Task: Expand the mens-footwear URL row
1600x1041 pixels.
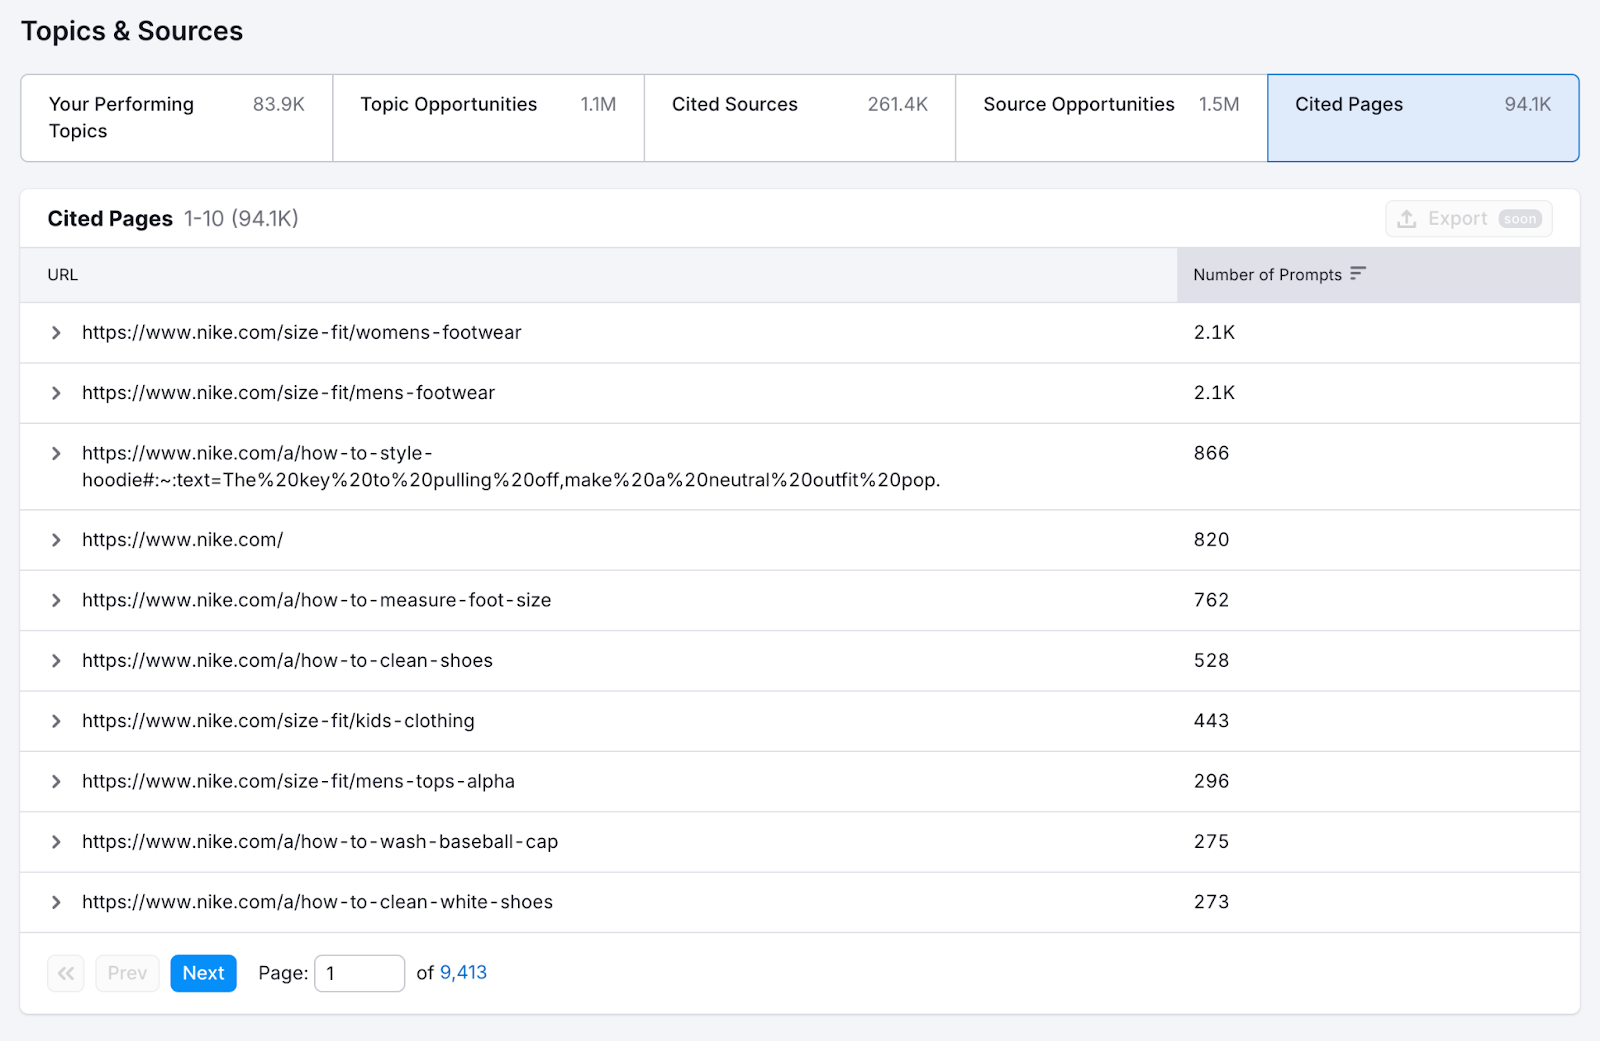Action: coord(56,393)
